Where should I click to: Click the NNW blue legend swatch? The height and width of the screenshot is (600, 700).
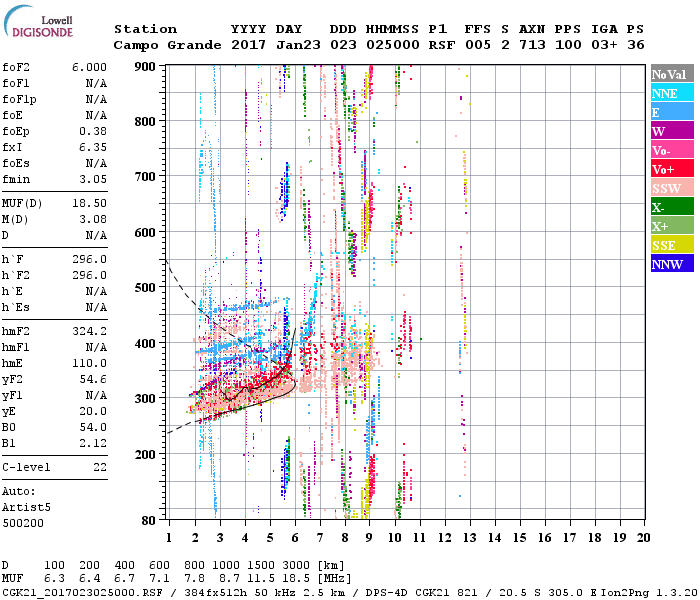[x=670, y=264]
